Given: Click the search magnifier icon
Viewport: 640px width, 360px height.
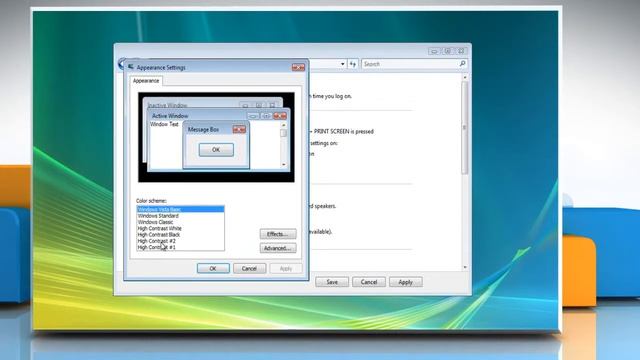Looking at the screenshot, I should [462, 64].
